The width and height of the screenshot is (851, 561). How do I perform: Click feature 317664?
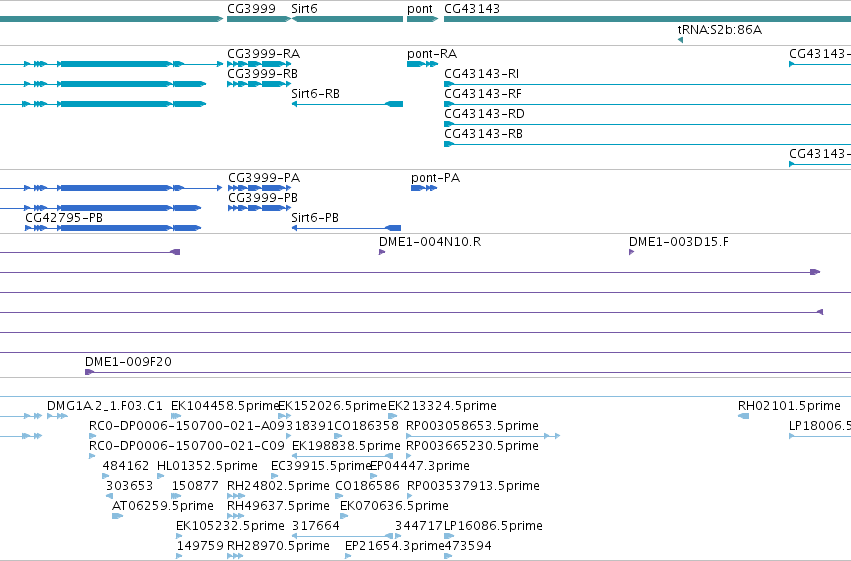click(x=344, y=537)
